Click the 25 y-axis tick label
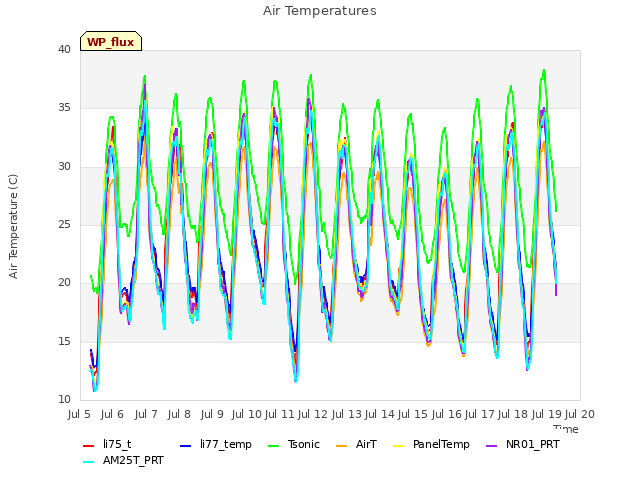This screenshot has height=480, width=640. tap(64, 224)
